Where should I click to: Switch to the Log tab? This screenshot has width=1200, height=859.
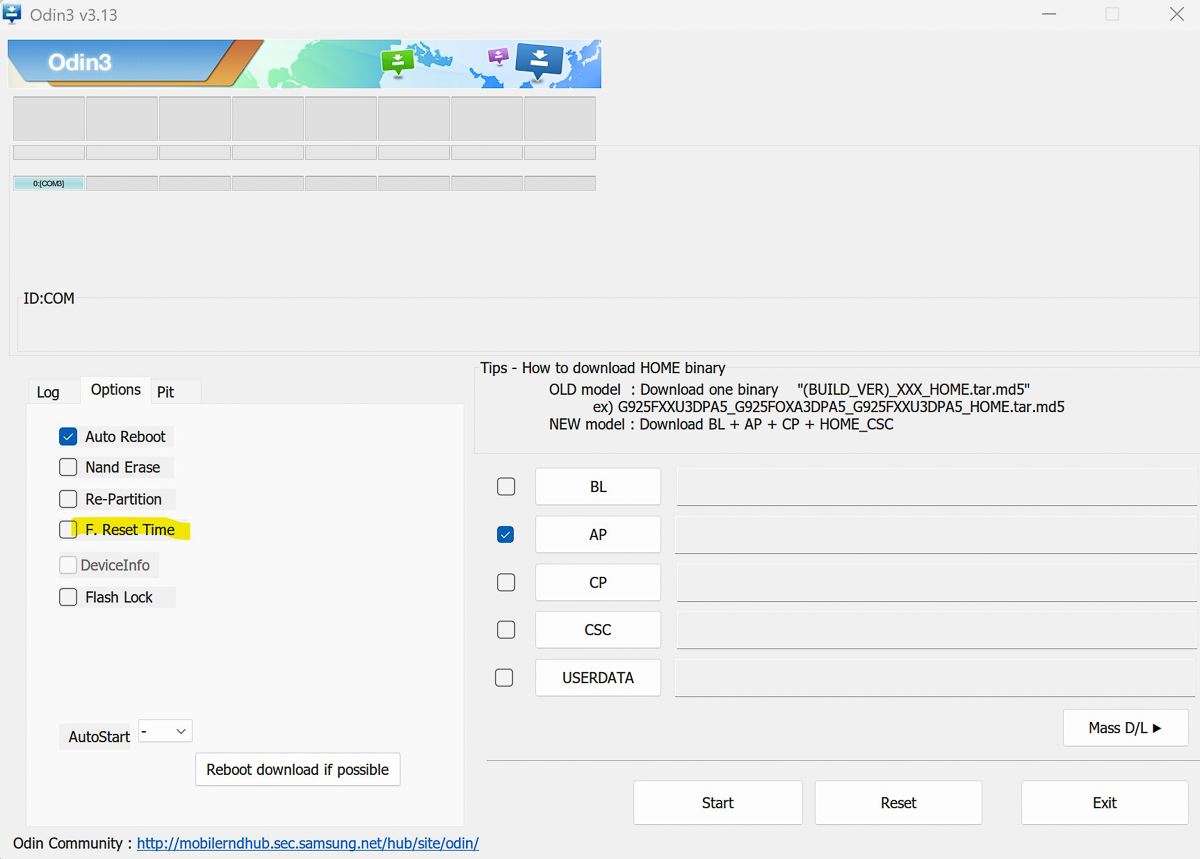coord(48,392)
